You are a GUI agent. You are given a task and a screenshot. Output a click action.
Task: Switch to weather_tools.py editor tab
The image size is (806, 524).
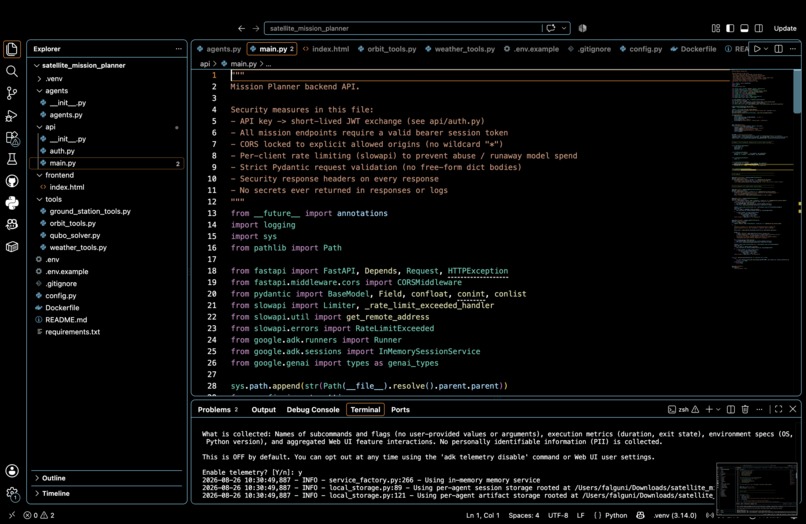pos(460,49)
